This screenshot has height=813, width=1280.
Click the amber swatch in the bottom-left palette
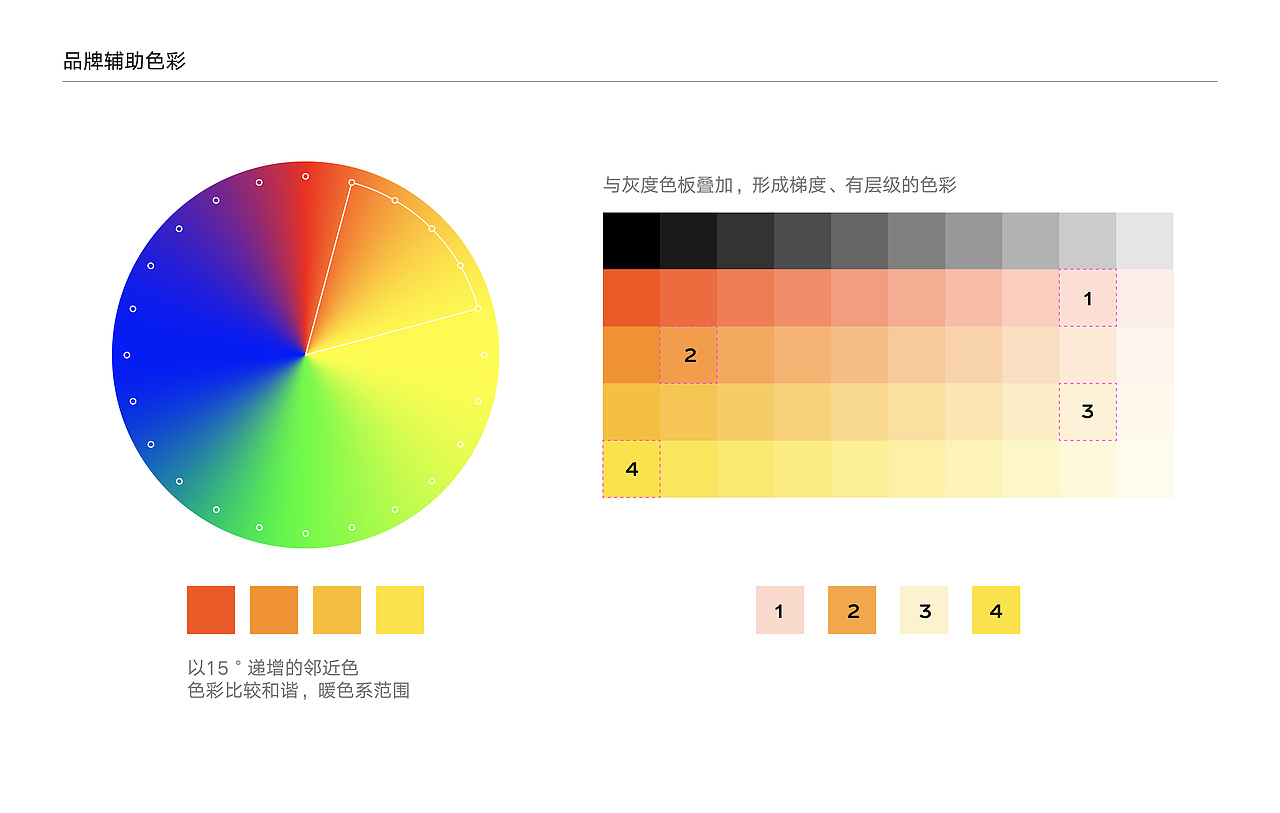point(337,608)
